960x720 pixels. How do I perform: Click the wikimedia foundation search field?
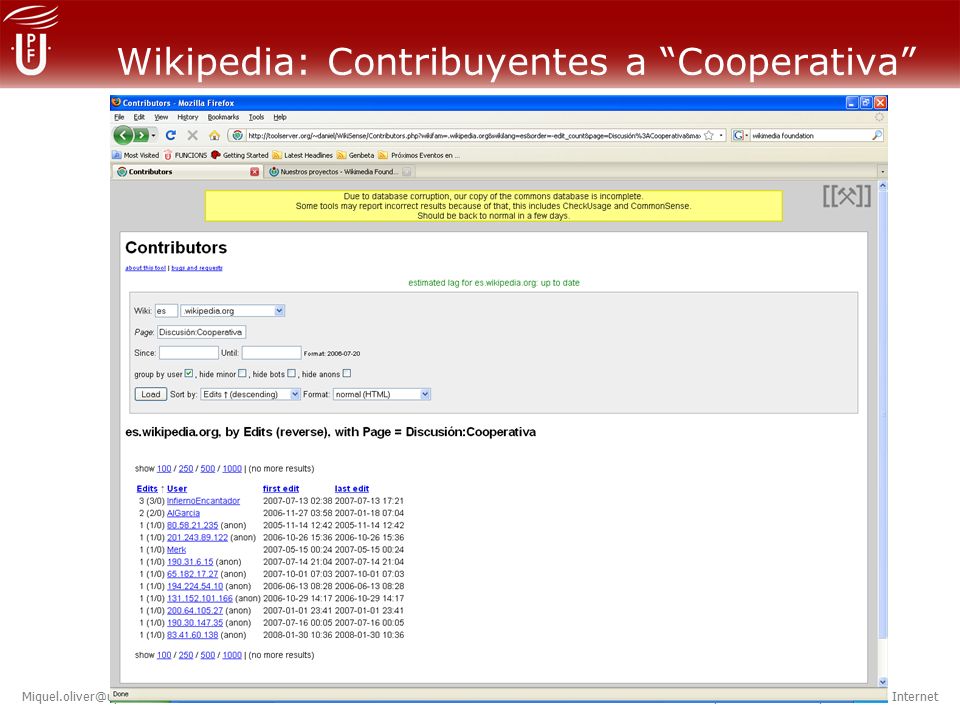coord(810,135)
